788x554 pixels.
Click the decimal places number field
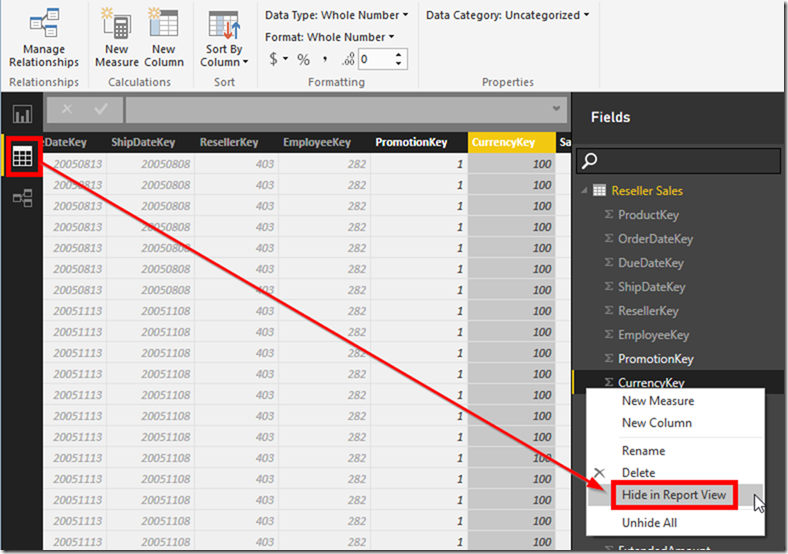click(x=375, y=59)
